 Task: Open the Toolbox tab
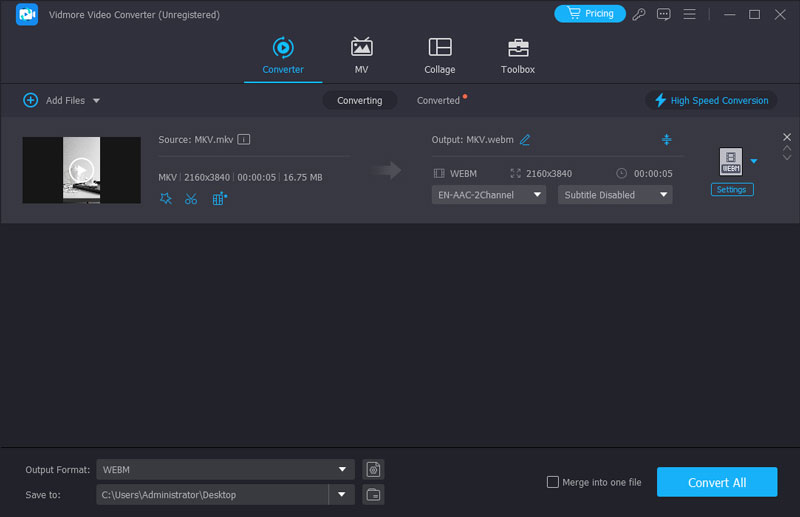517,56
